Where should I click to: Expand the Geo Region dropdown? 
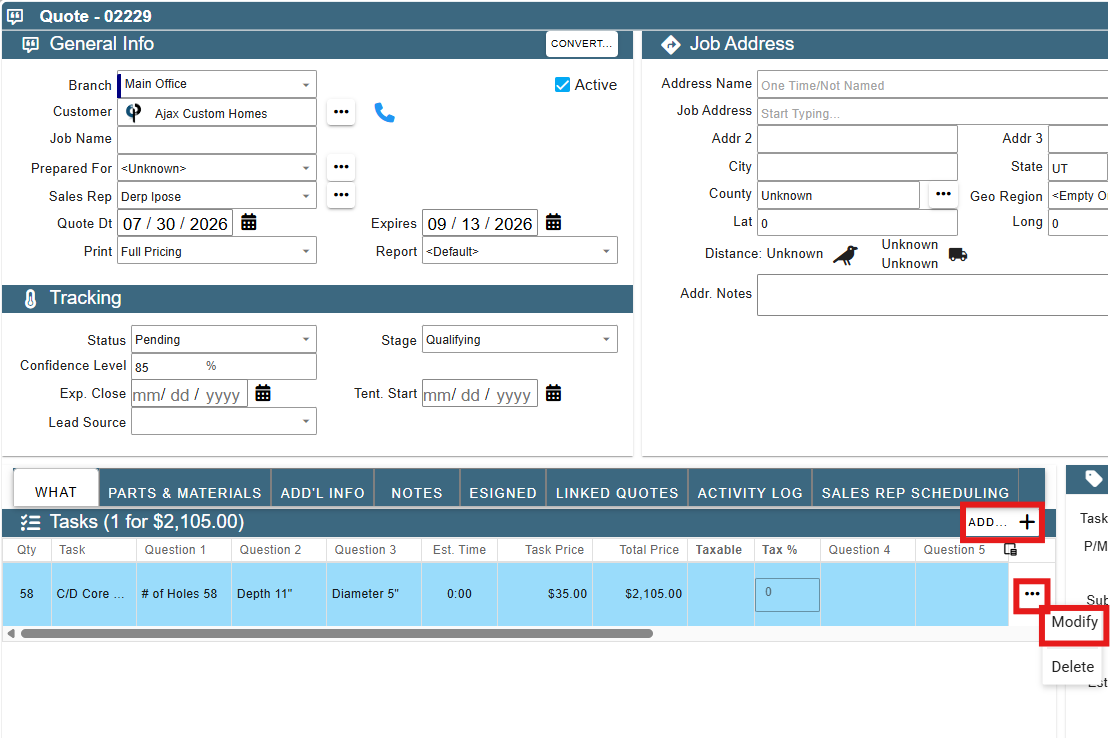(x=1078, y=195)
